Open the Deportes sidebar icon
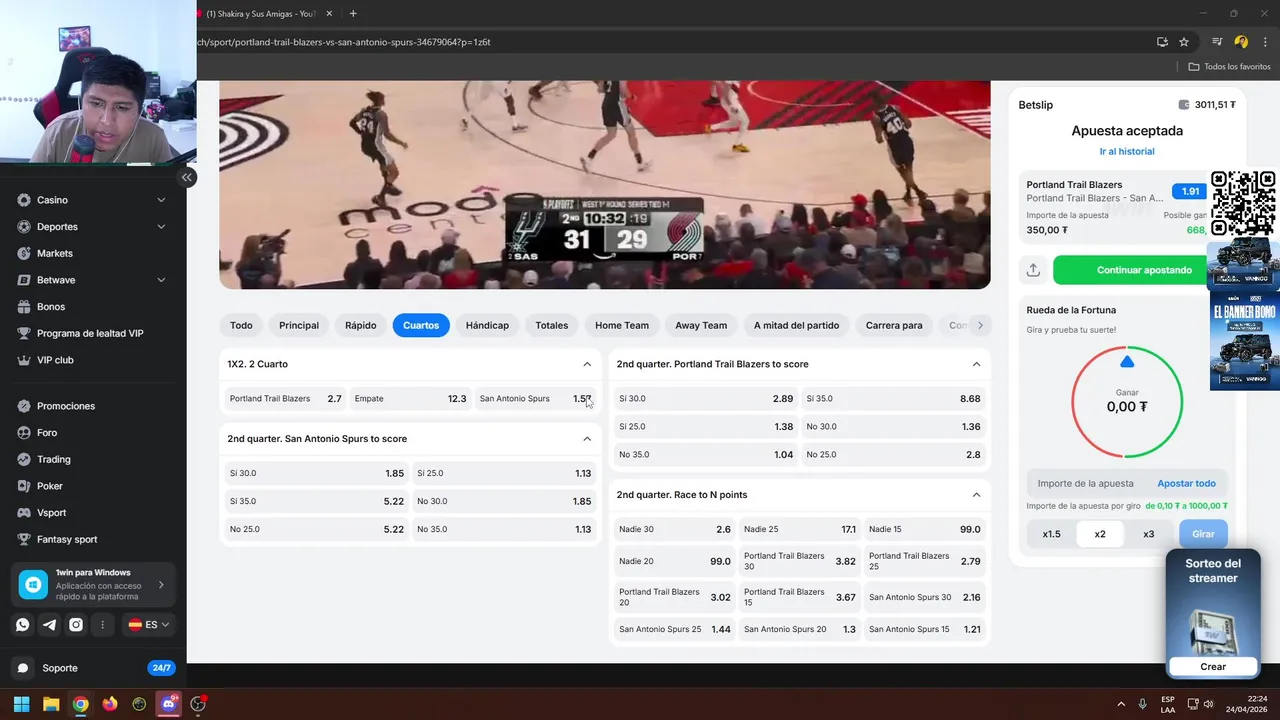Screen dimensions: 1280x720 point(23,227)
